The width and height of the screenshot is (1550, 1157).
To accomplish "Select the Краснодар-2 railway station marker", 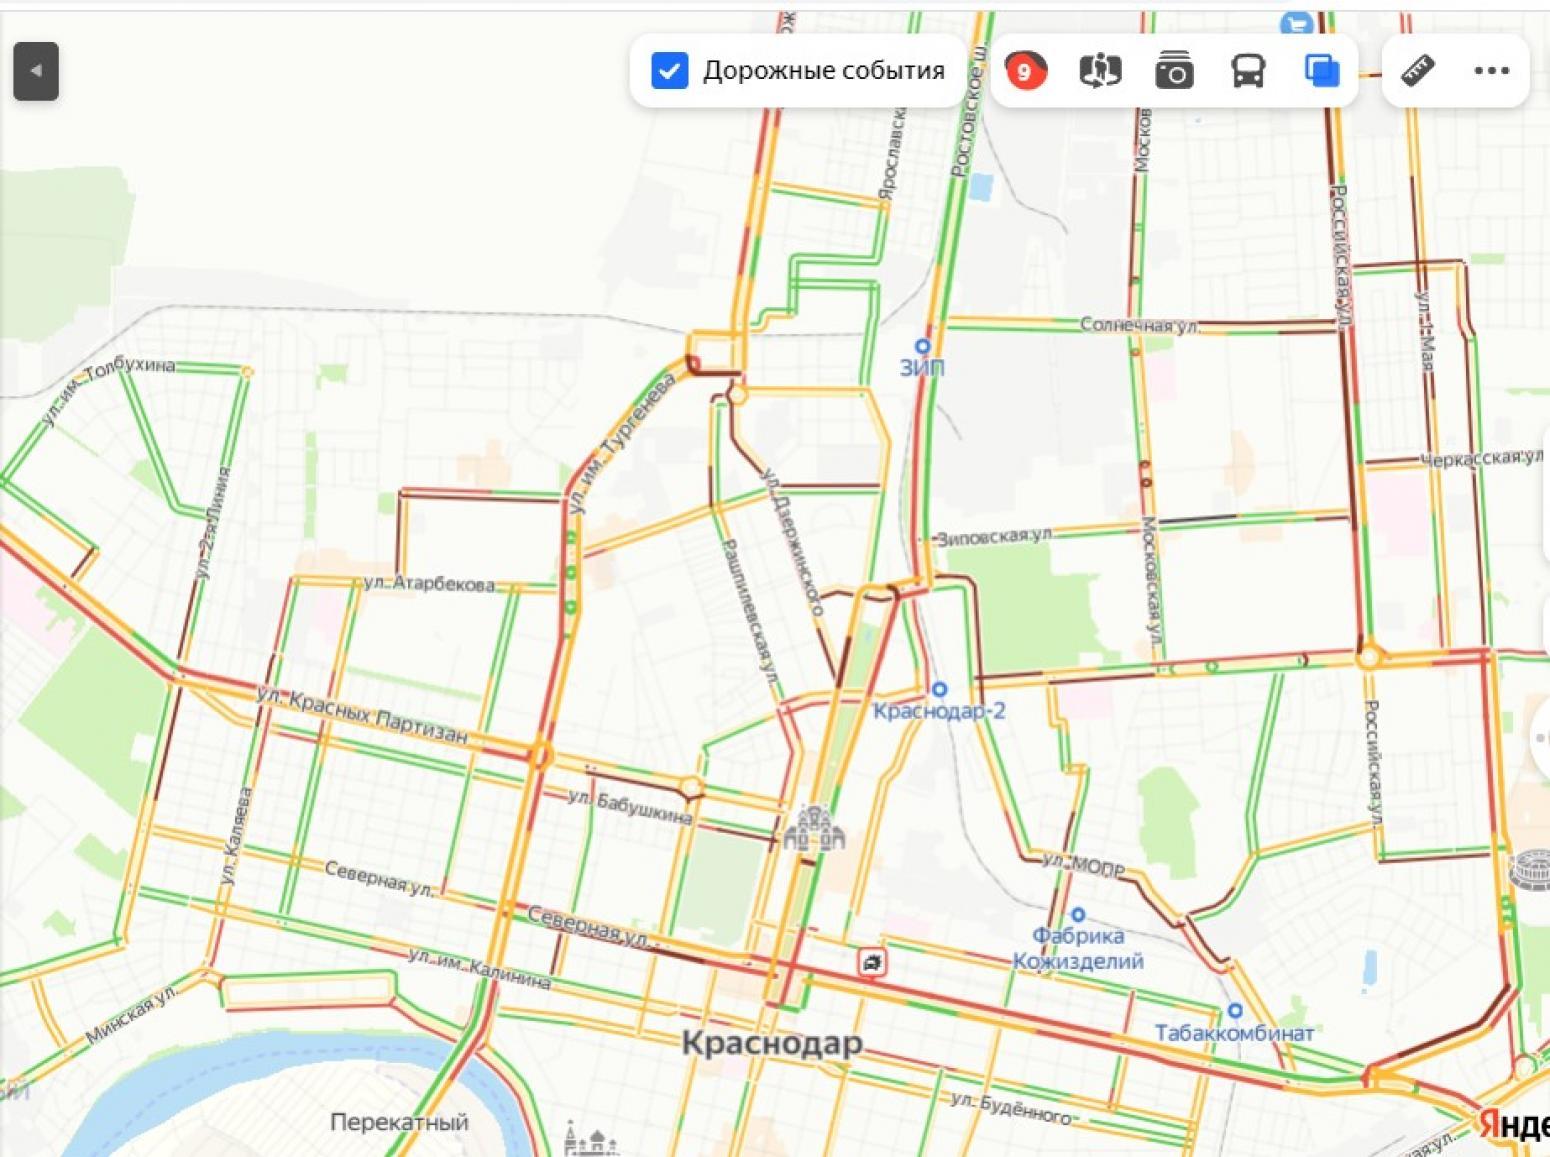I will pos(939,689).
